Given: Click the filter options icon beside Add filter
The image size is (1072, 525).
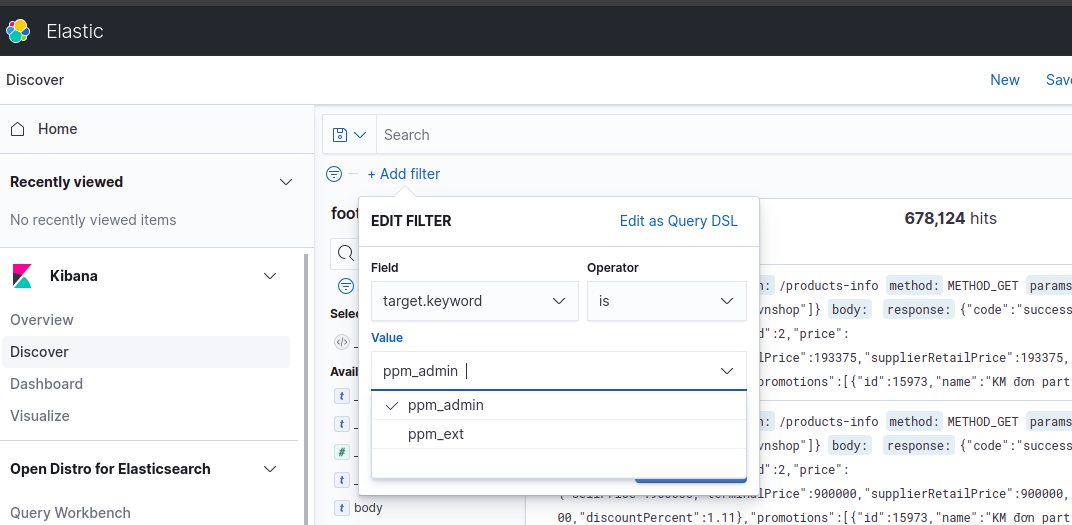Looking at the screenshot, I should coord(334,174).
